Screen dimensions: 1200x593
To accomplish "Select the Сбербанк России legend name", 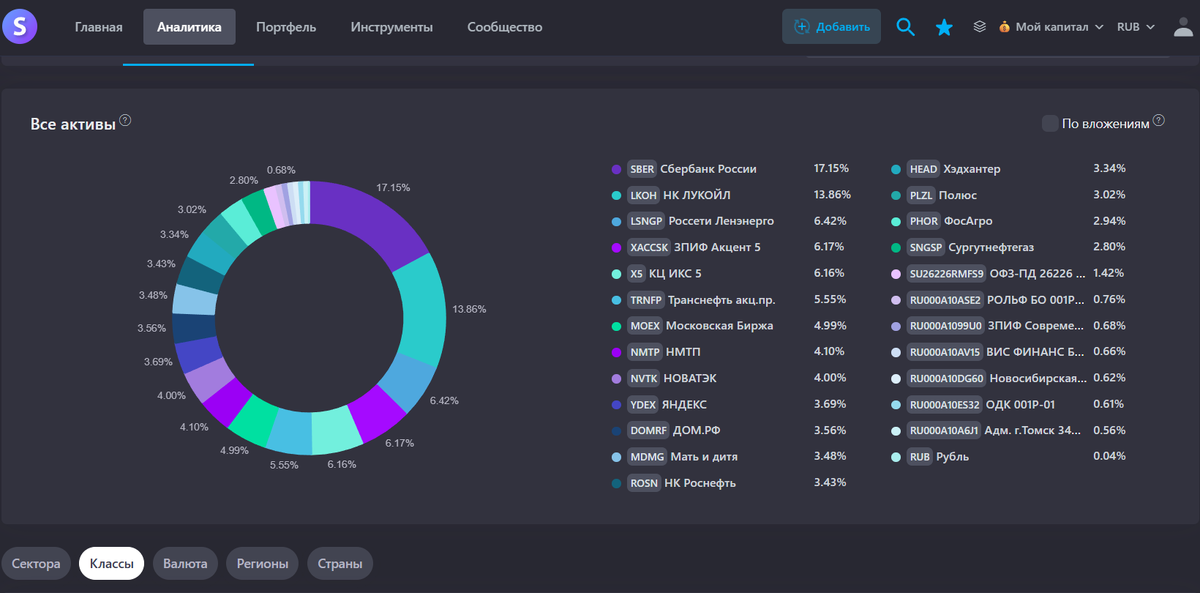I will [x=709, y=169].
